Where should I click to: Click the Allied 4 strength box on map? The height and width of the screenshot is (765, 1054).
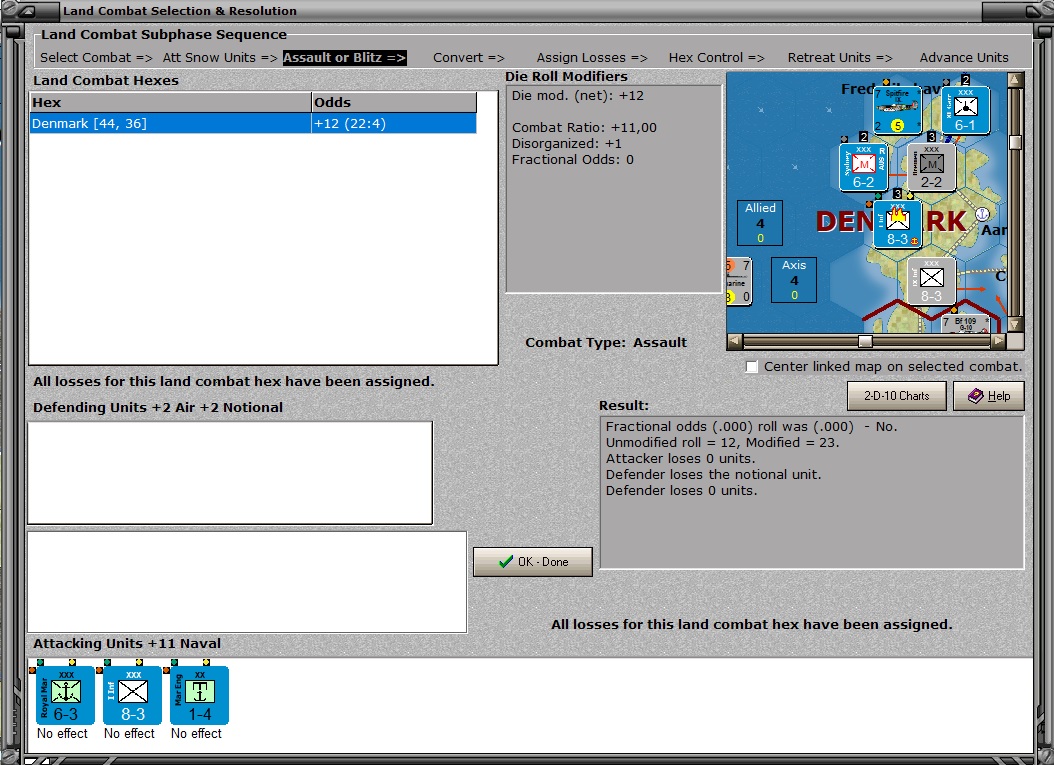tap(760, 223)
